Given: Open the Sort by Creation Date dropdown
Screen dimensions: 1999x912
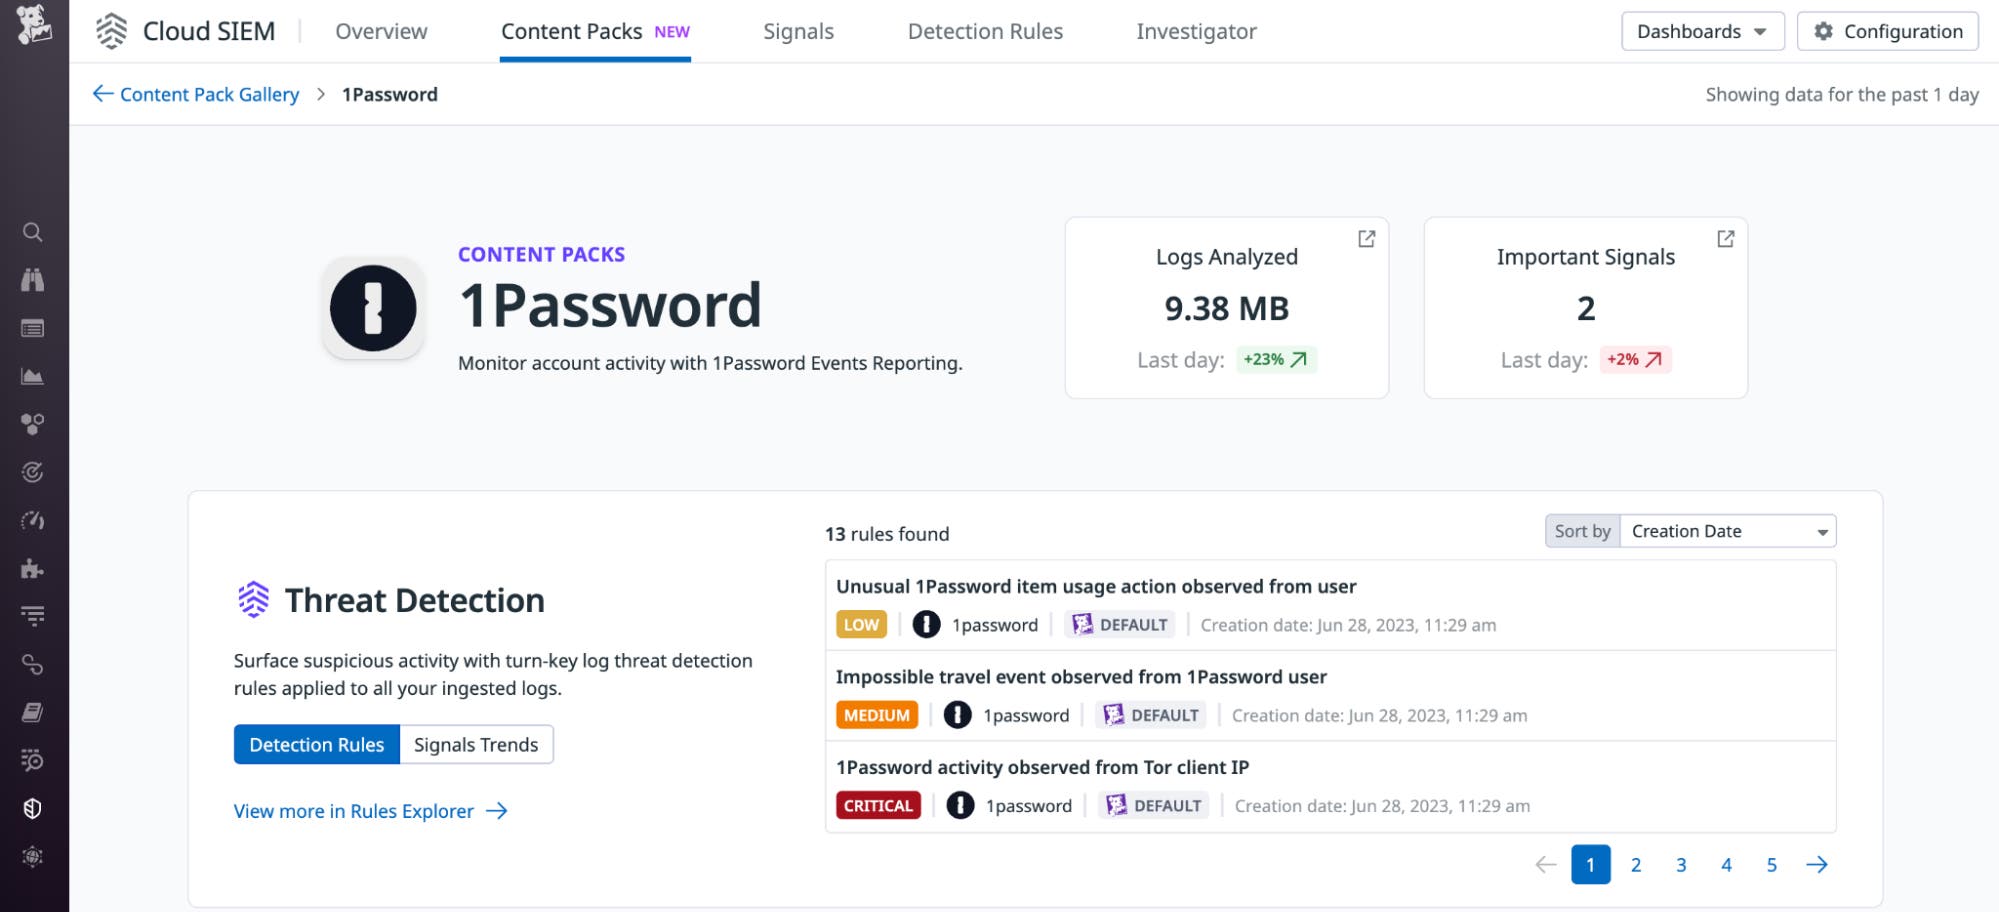Looking at the screenshot, I should pos(1727,531).
